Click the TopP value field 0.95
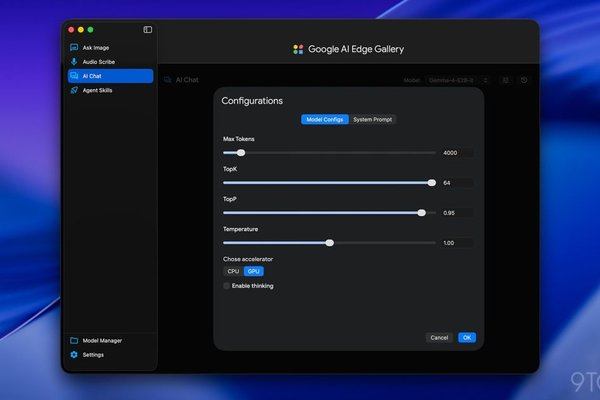Image resolution: width=600 pixels, height=400 pixels. point(457,213)
